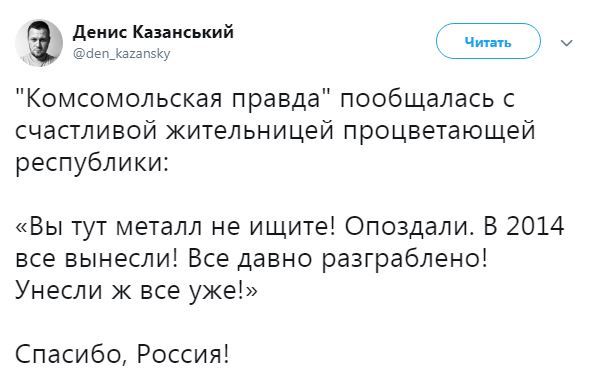Click the word пообщалась in the tweet

(x=417, y=99)
